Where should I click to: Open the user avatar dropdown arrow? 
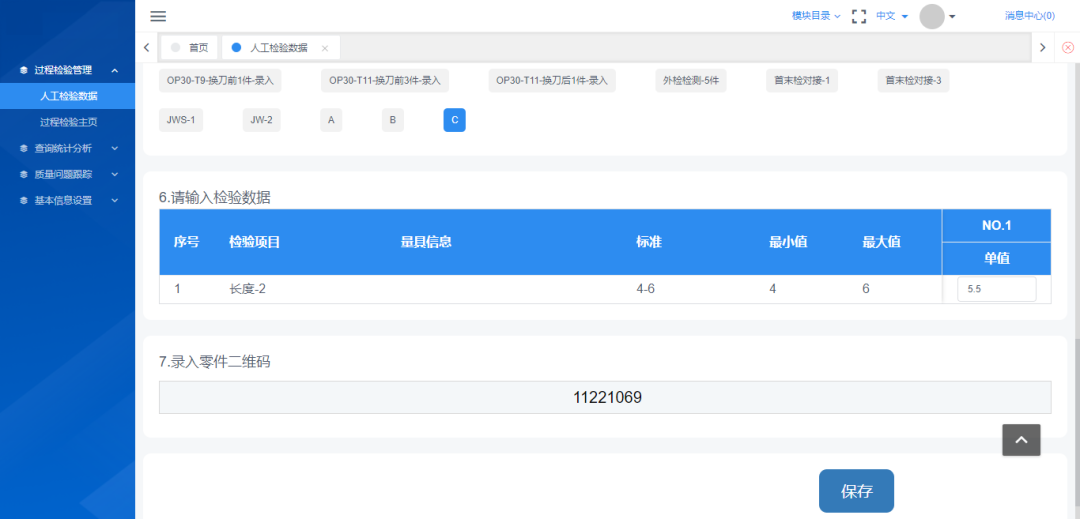point(952,17)
